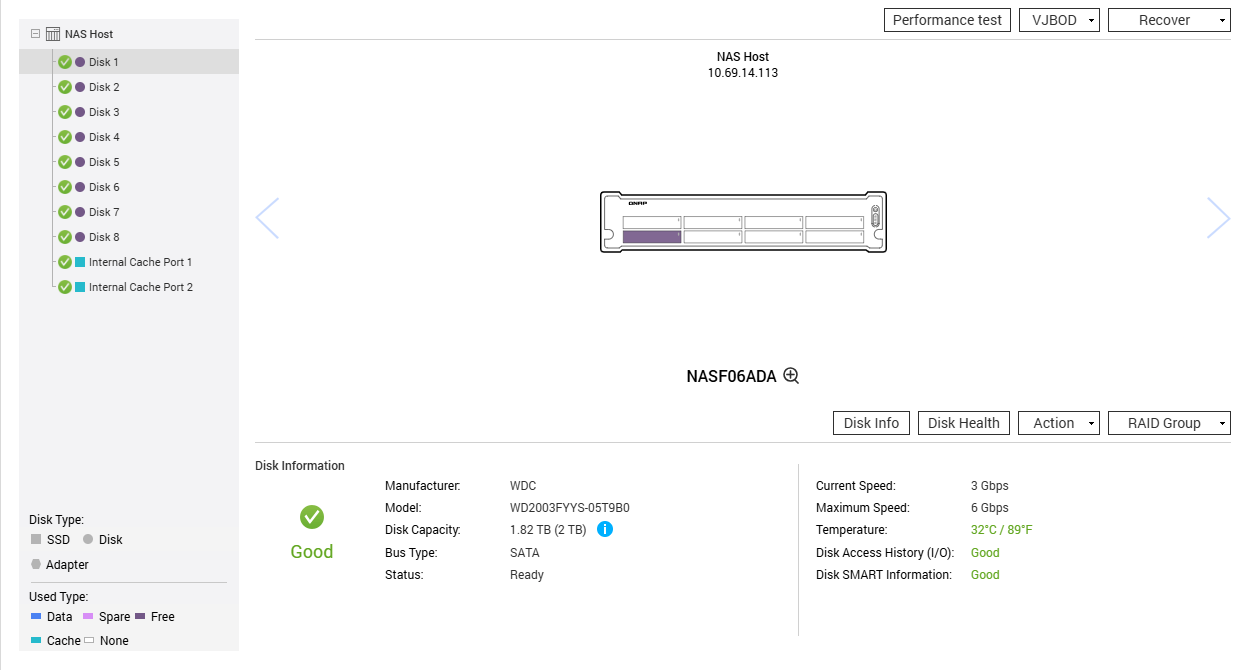Open the RAID Group dropdown
This screenshot has width=1254, height=670.
click(1169, 423)
